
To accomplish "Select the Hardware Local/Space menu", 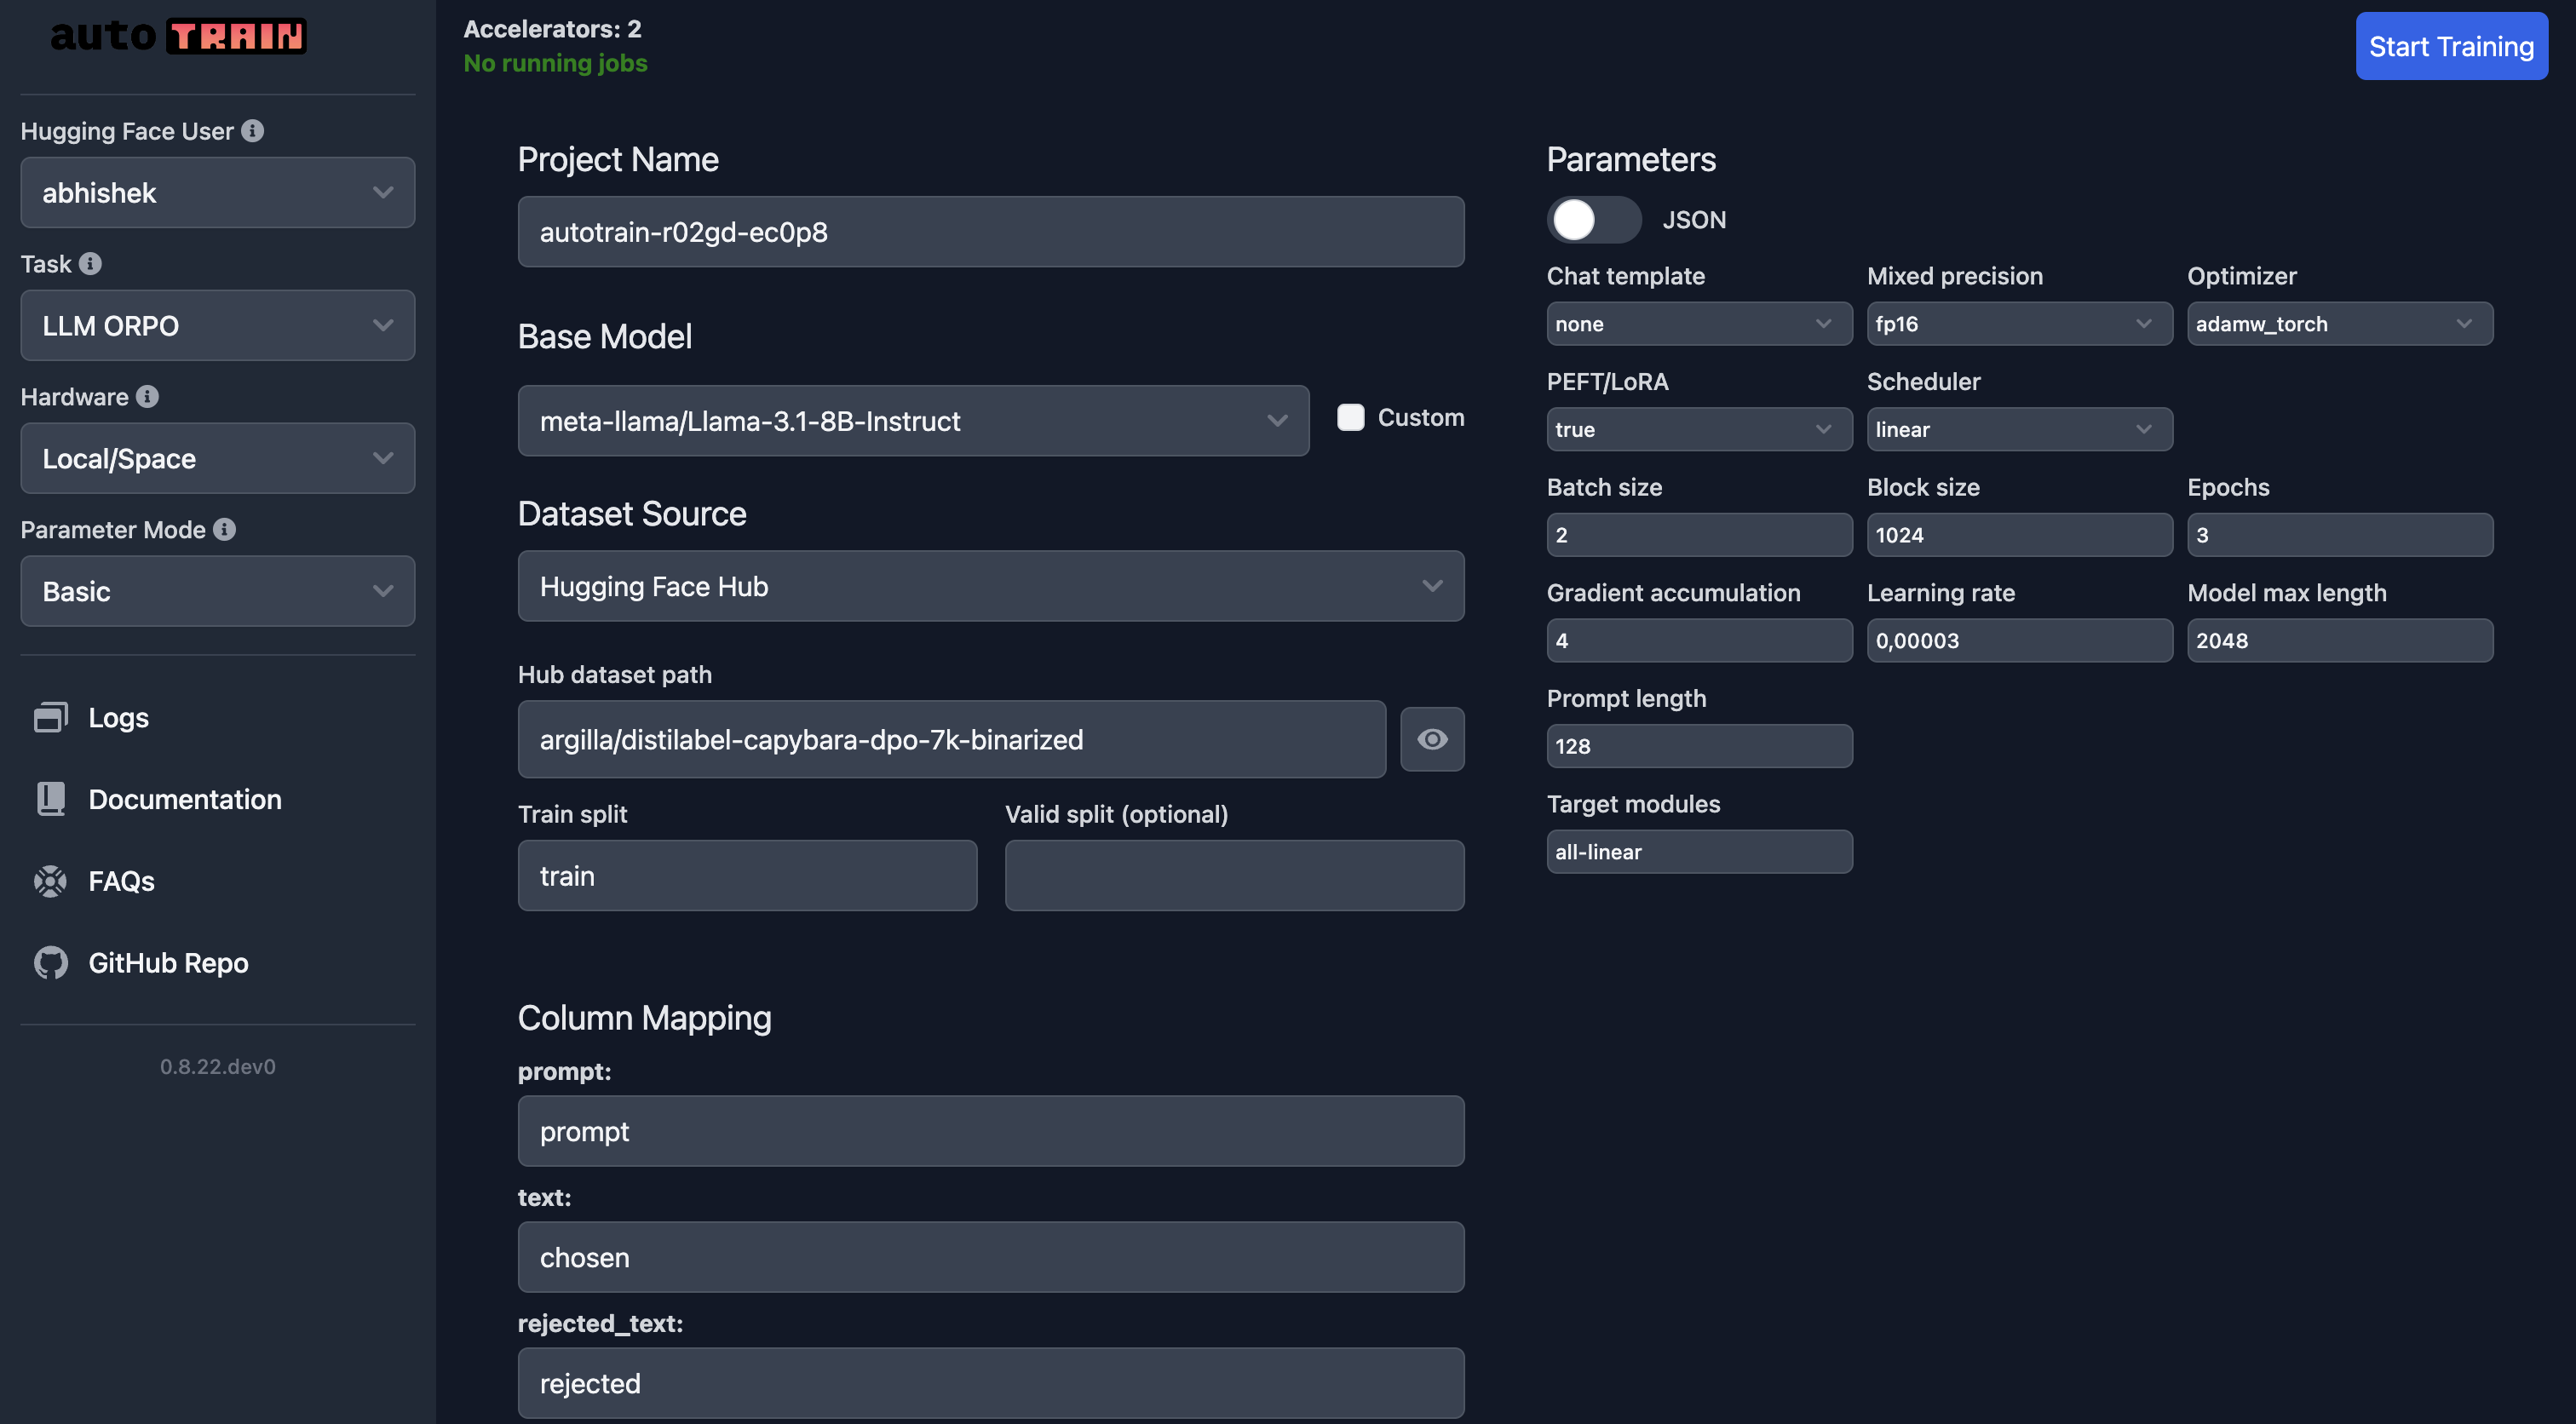I will click(x=217, y=457).
